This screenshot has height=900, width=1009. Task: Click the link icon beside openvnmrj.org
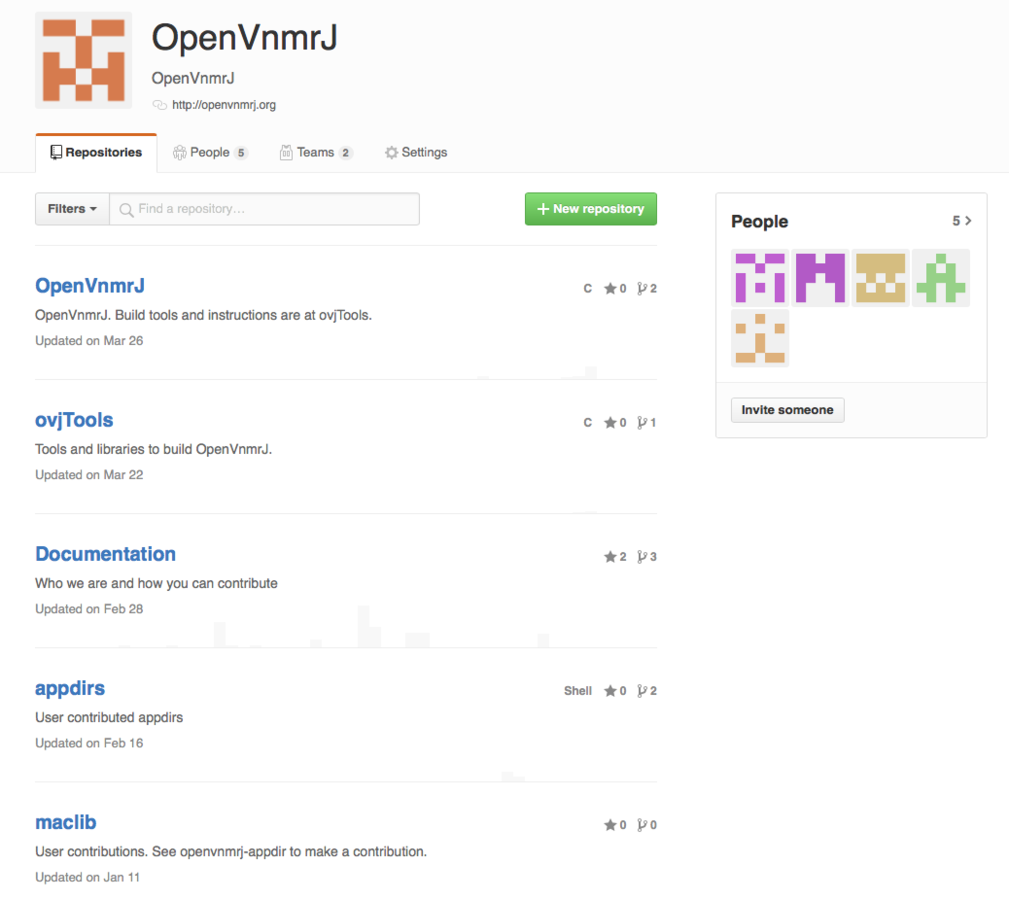point(160,105)
